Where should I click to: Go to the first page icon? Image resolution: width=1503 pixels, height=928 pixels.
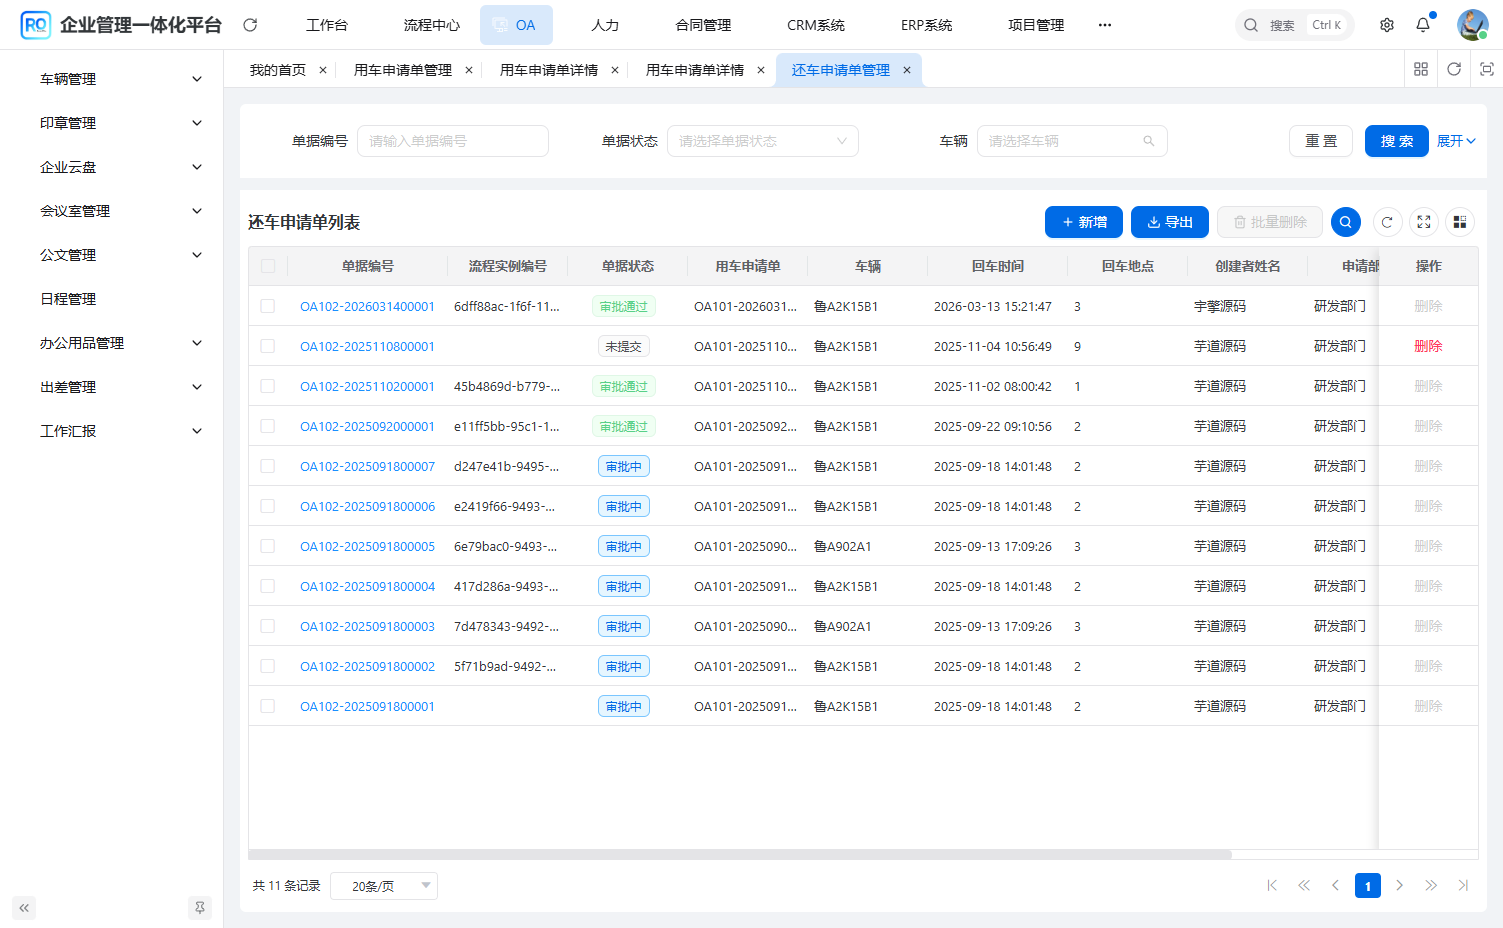pyautogui.click(x=1272, y=885)
